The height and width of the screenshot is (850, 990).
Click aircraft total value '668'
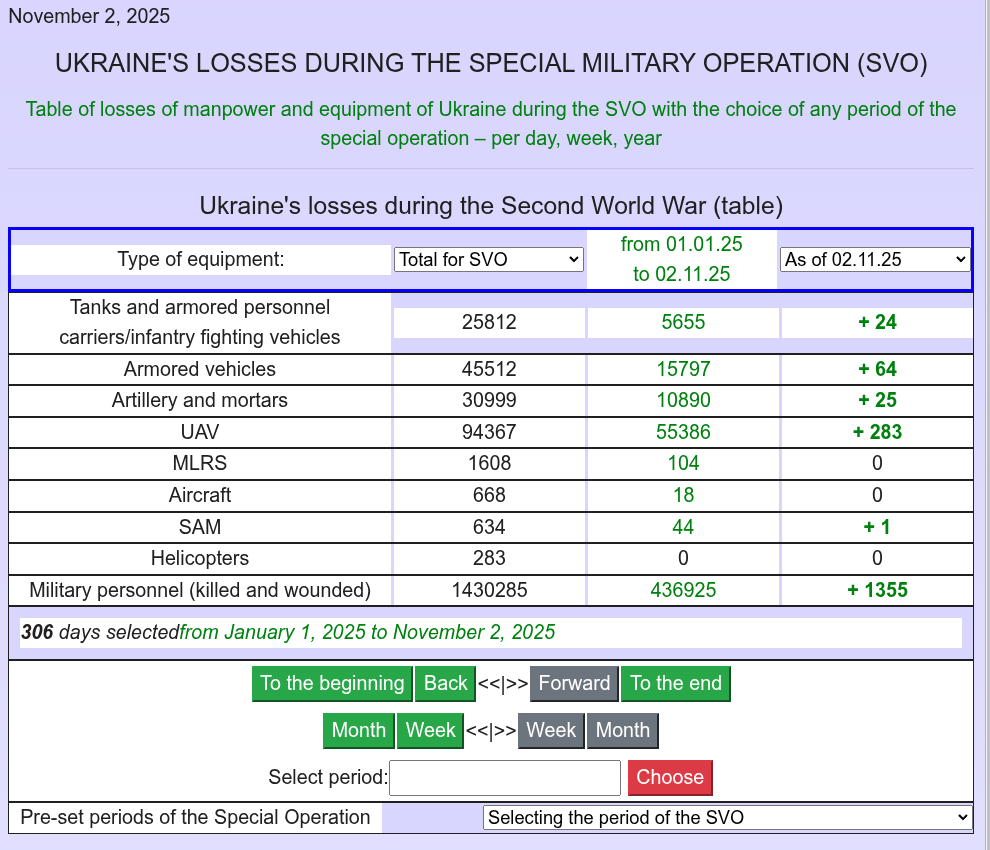(x=489, y=495)
